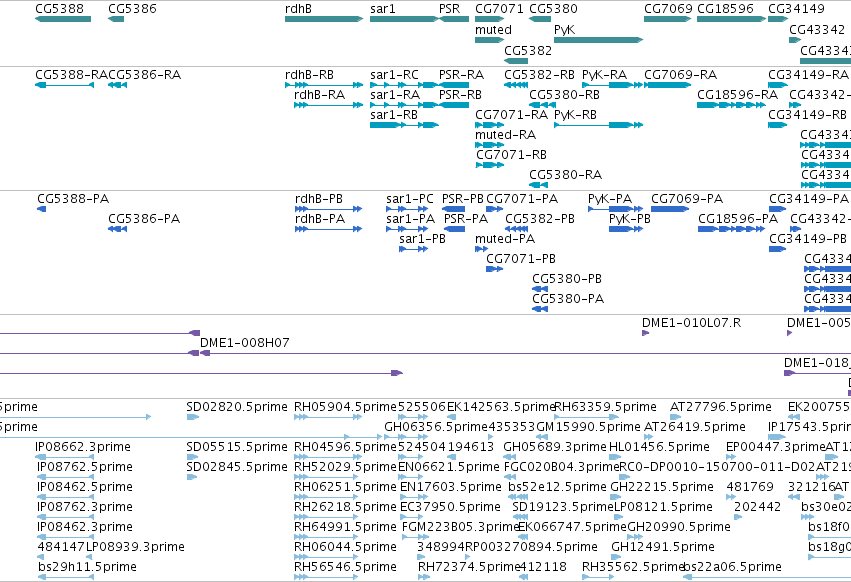Open the PSR-RB transcript

(x=454, y=105)
